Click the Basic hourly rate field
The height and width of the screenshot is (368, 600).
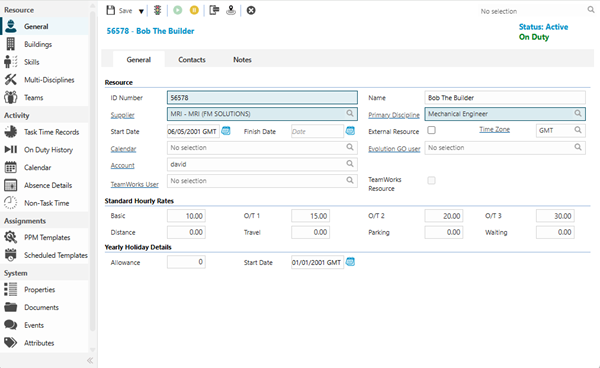(186, 216)
